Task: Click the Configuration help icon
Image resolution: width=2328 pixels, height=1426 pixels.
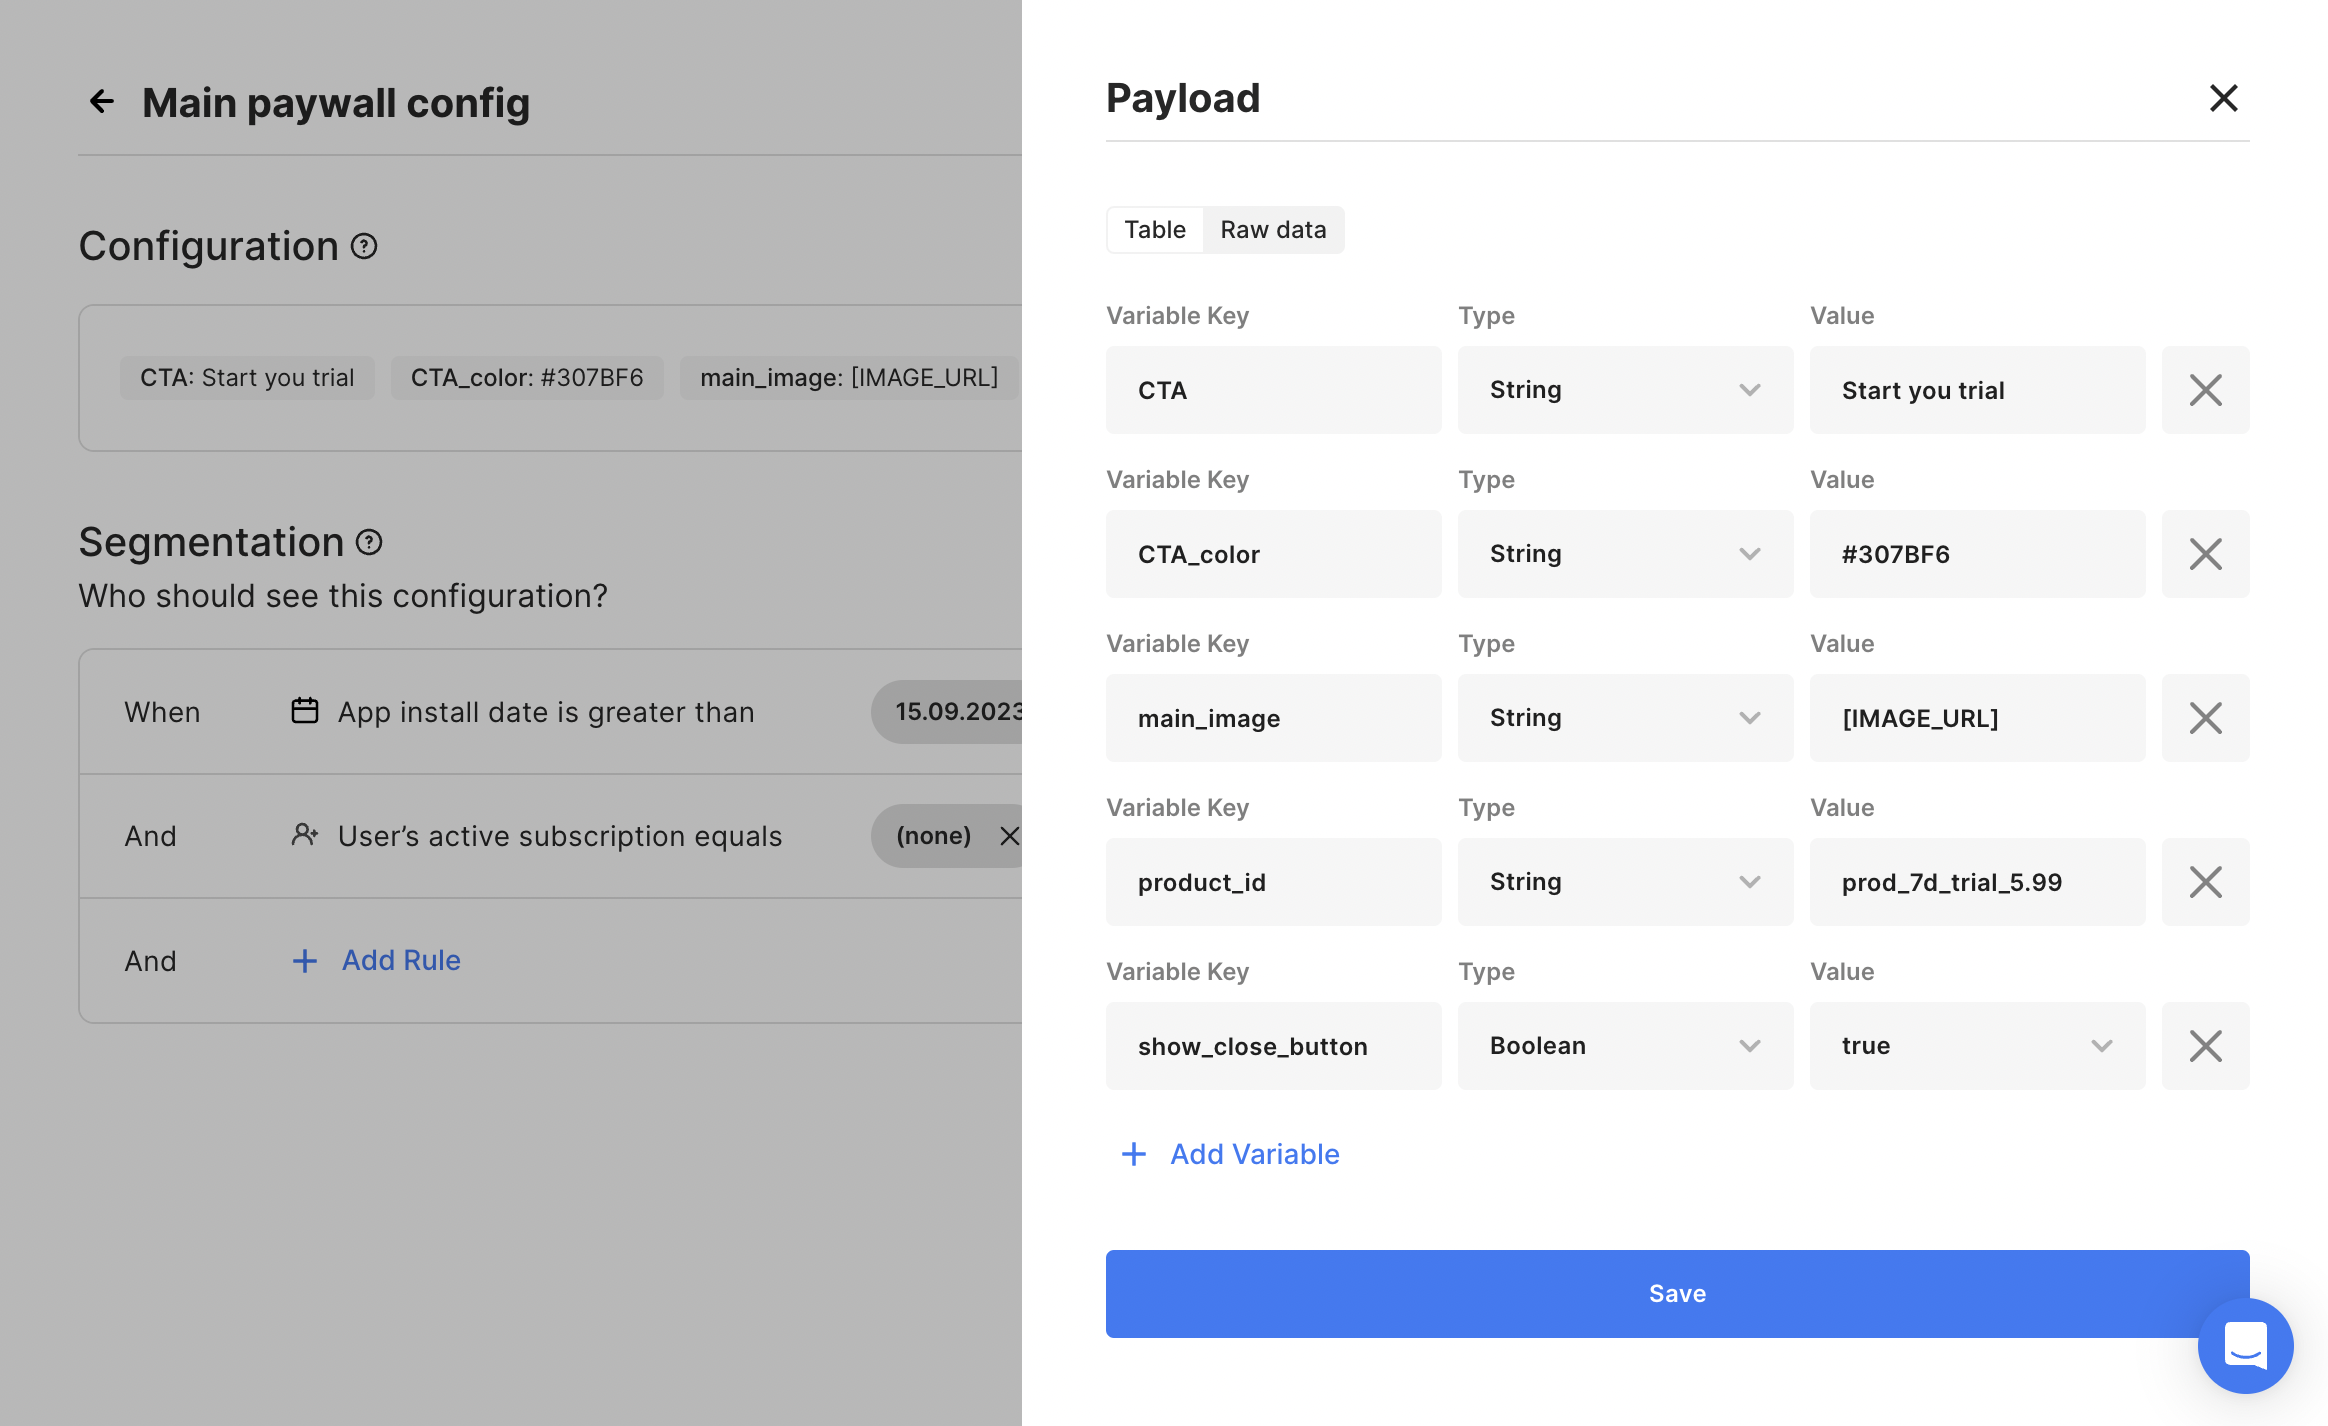Action: (364, 246)
